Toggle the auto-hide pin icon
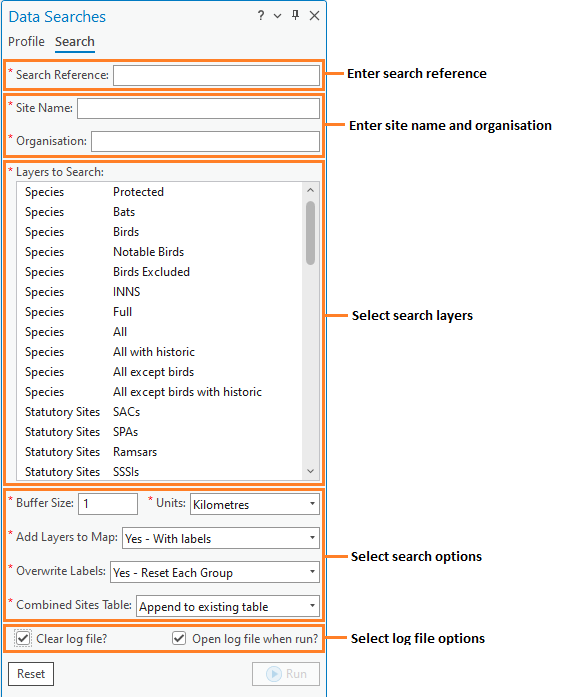 pos(295,15)
